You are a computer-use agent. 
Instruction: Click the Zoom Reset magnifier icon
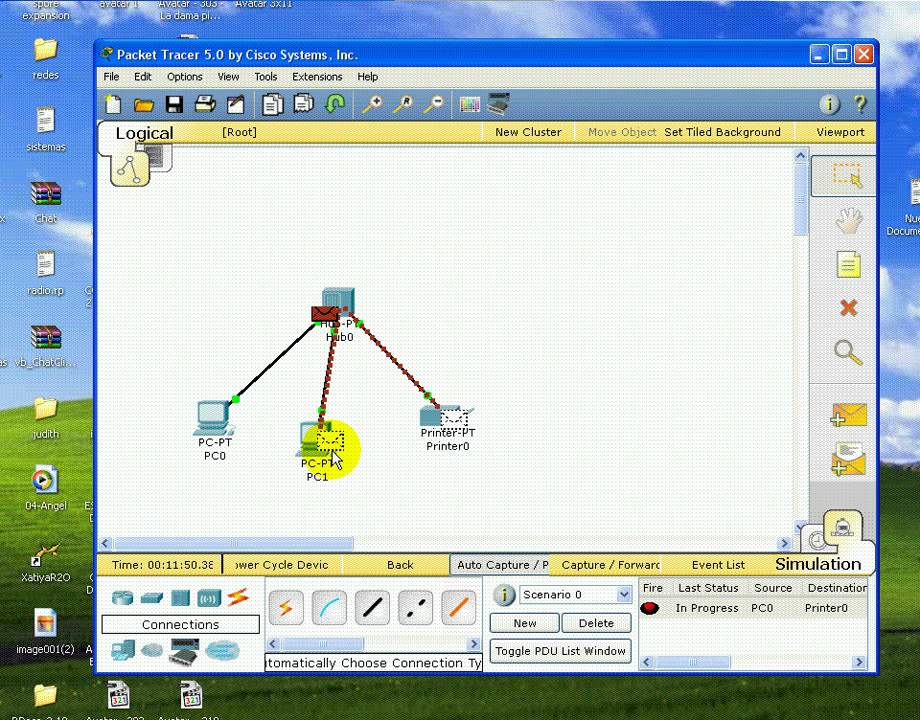pyautogui.click(x=402, y=104)
